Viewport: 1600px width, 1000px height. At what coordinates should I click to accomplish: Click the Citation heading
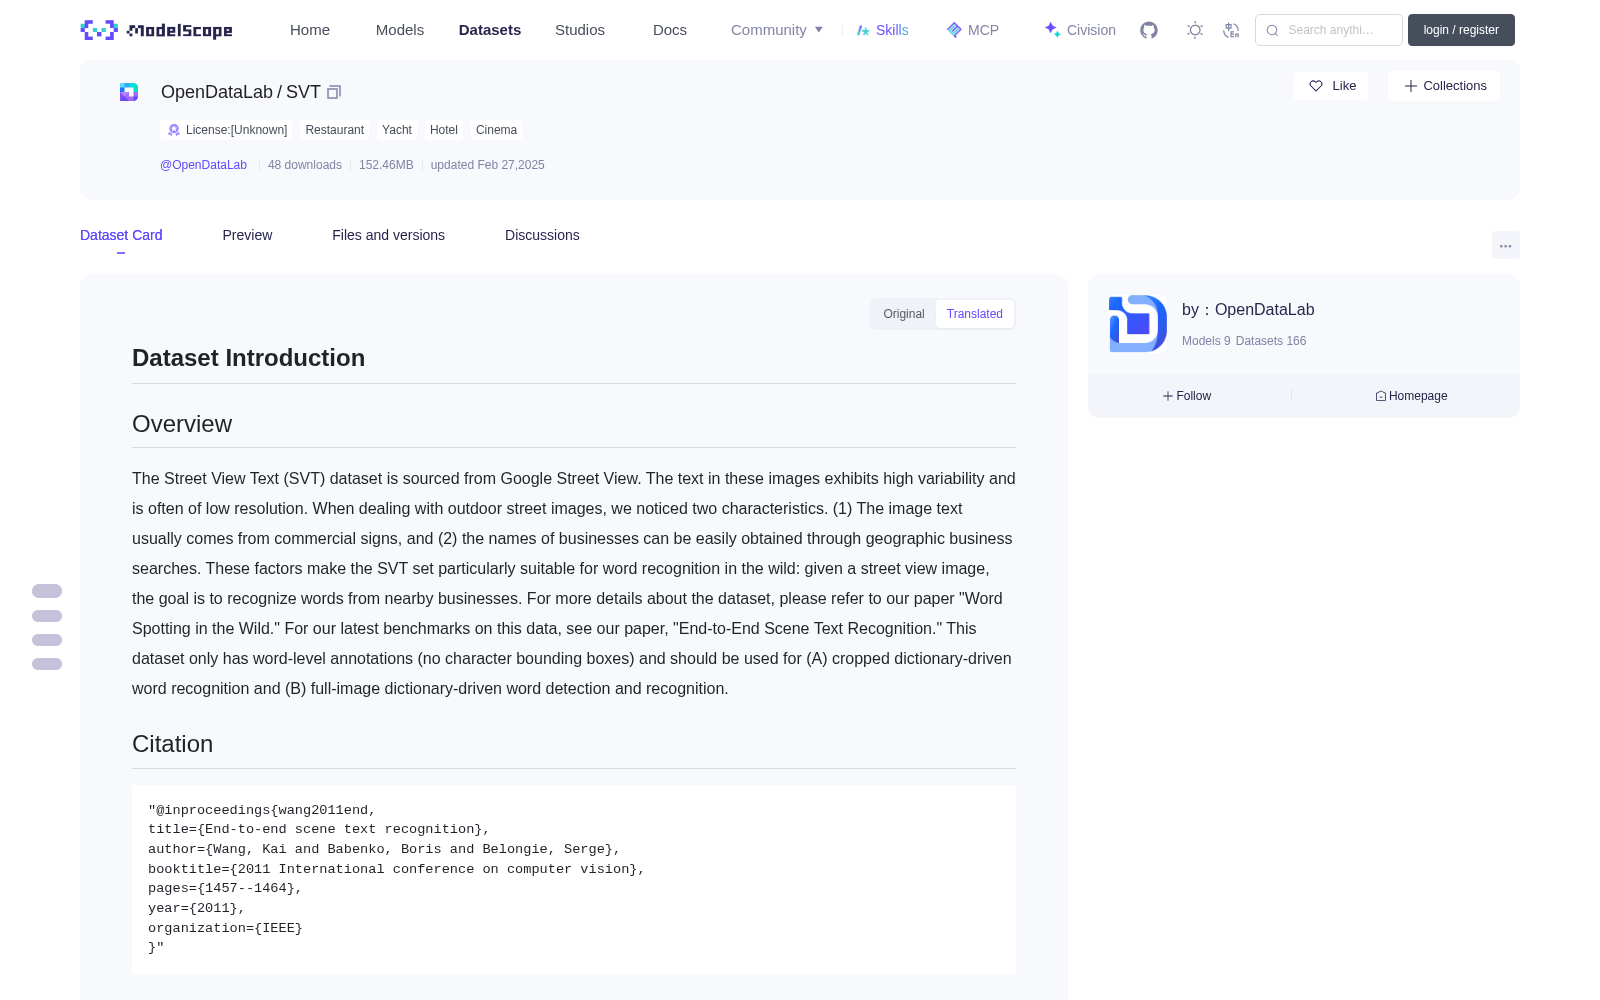(173, 744)
